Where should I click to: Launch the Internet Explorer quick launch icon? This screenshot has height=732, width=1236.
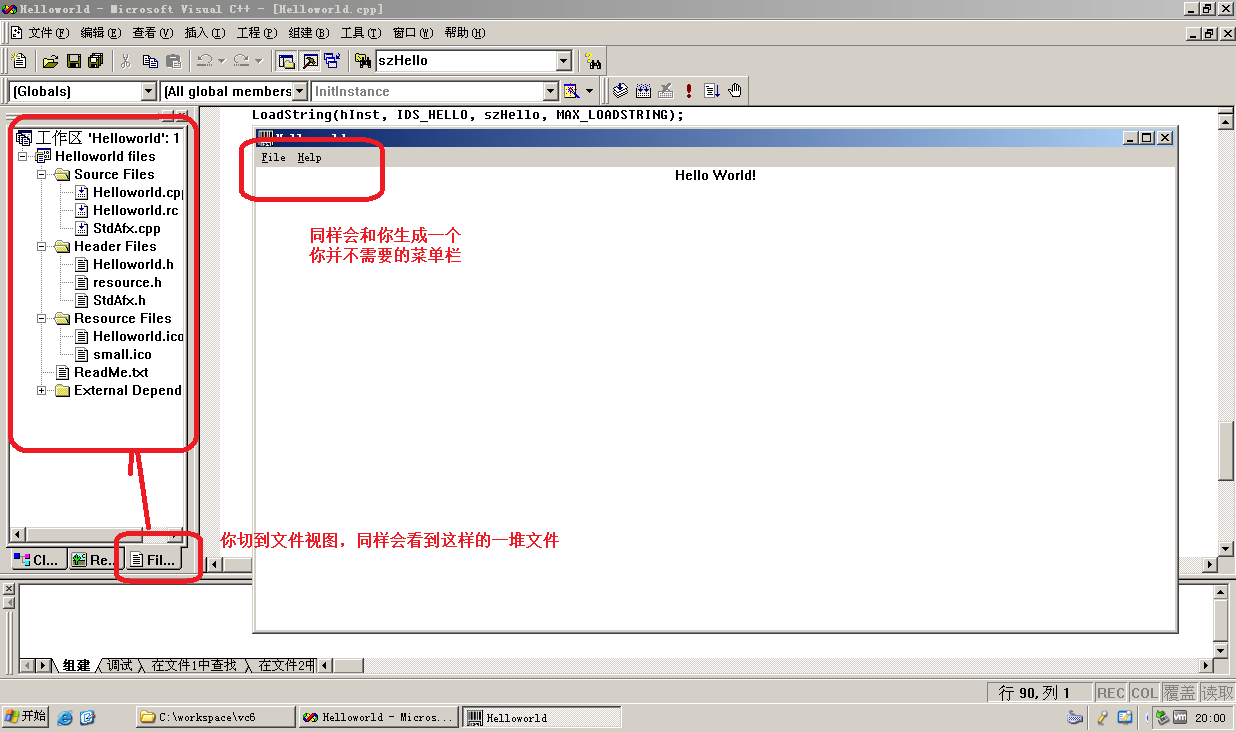[66, 717]
